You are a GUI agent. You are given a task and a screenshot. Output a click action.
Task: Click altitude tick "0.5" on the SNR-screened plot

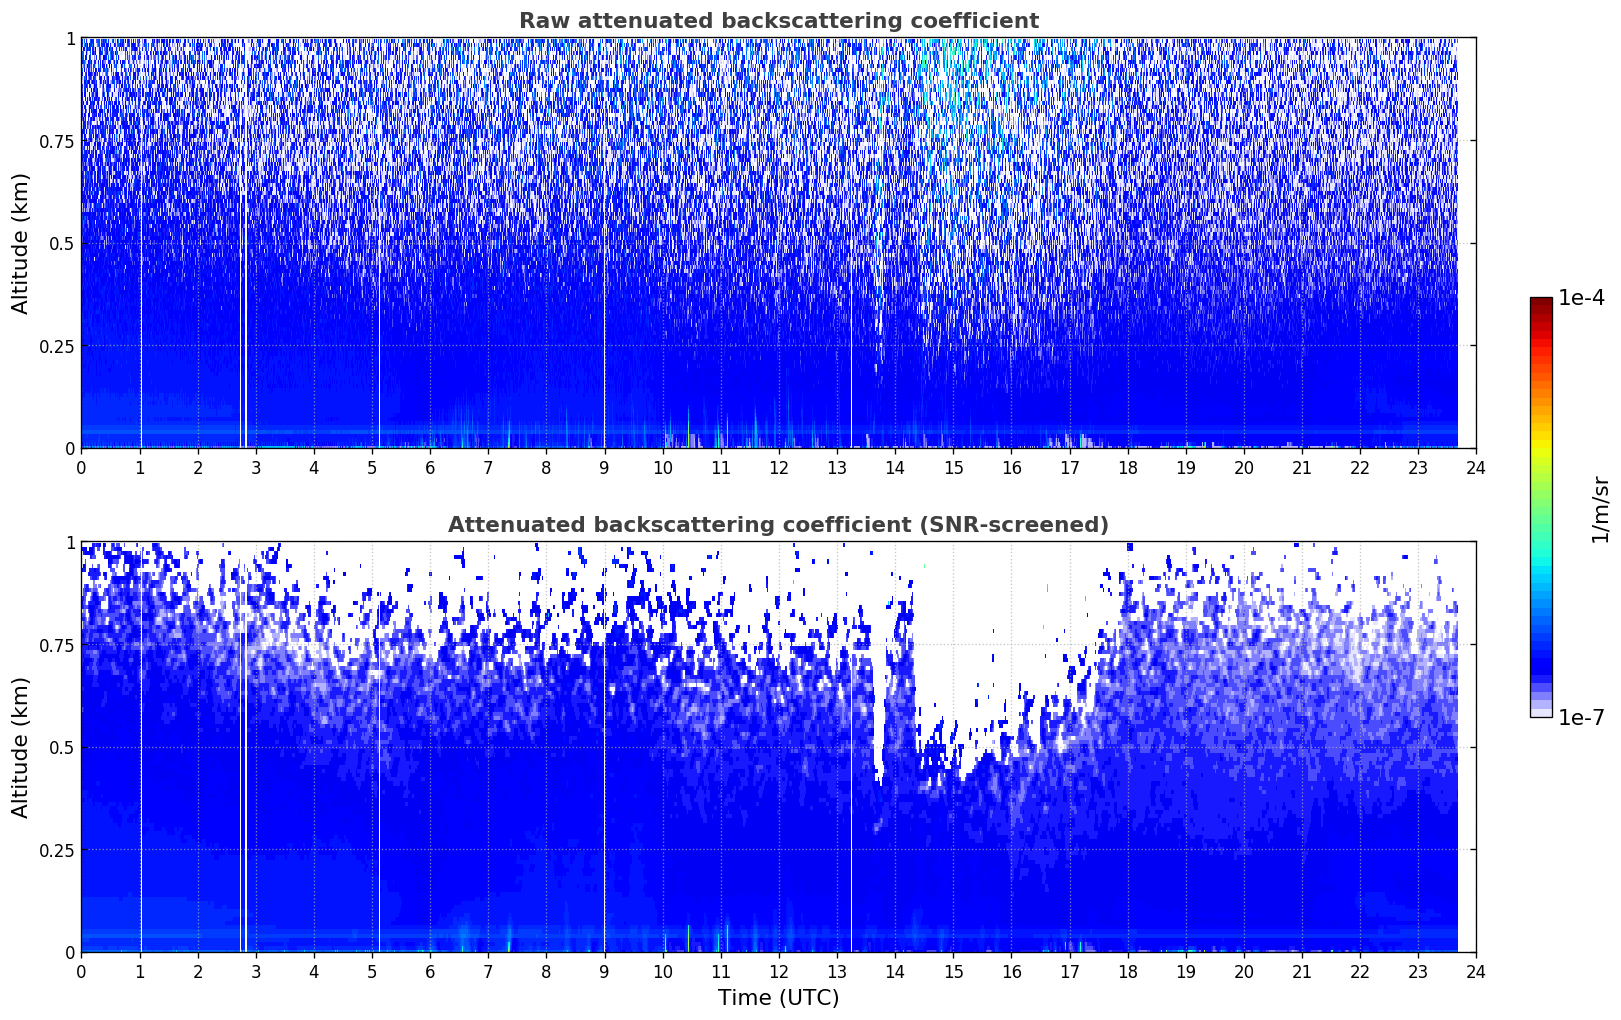click(x=62, y=747)
